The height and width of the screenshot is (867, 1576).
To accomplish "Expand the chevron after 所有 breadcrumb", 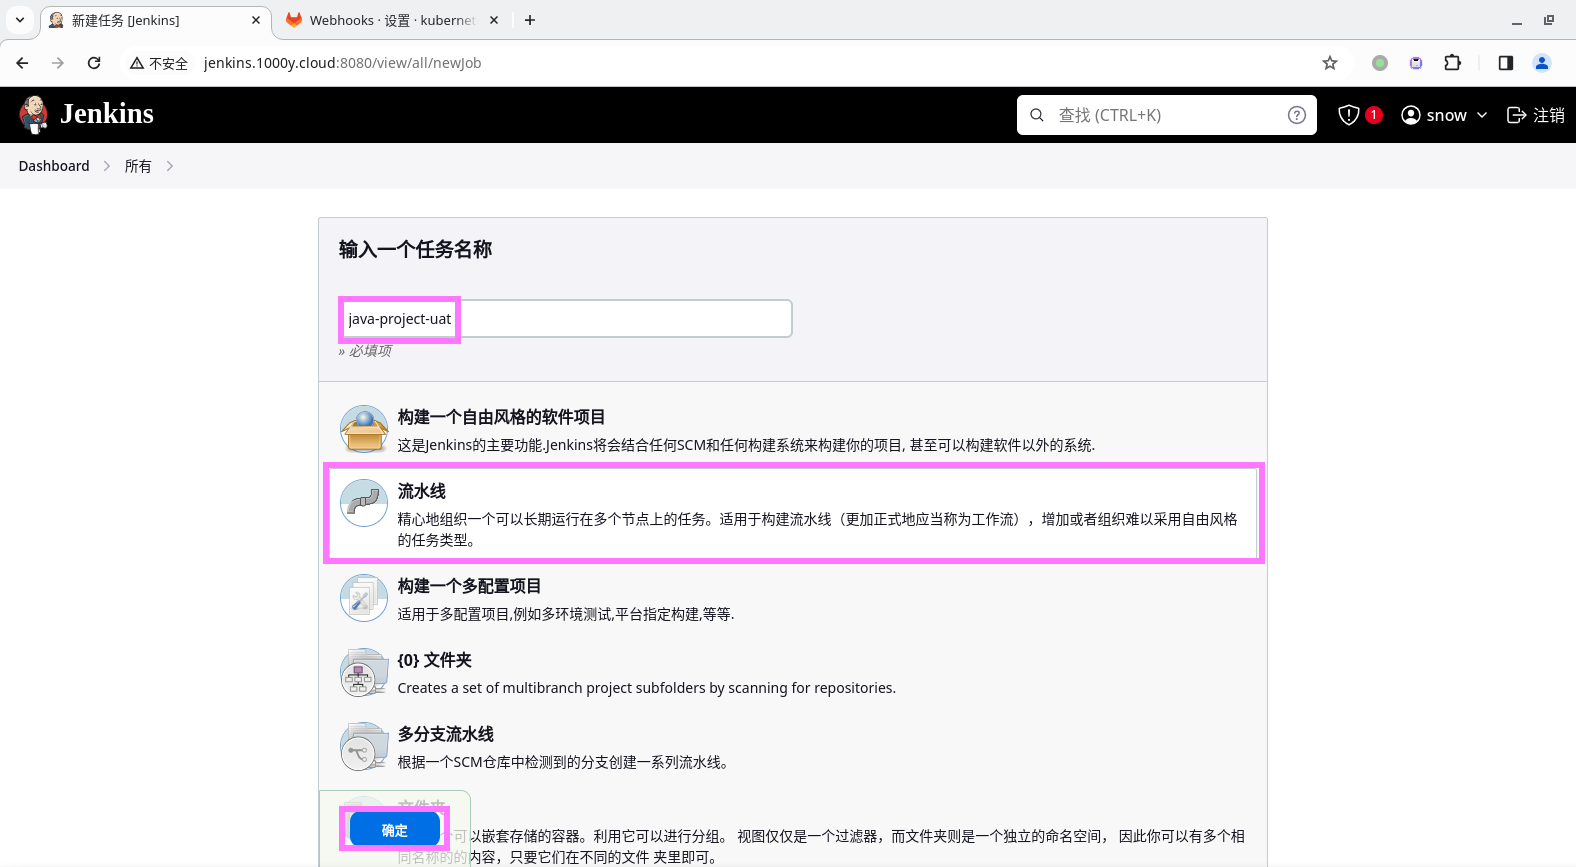I will (170, 166).
